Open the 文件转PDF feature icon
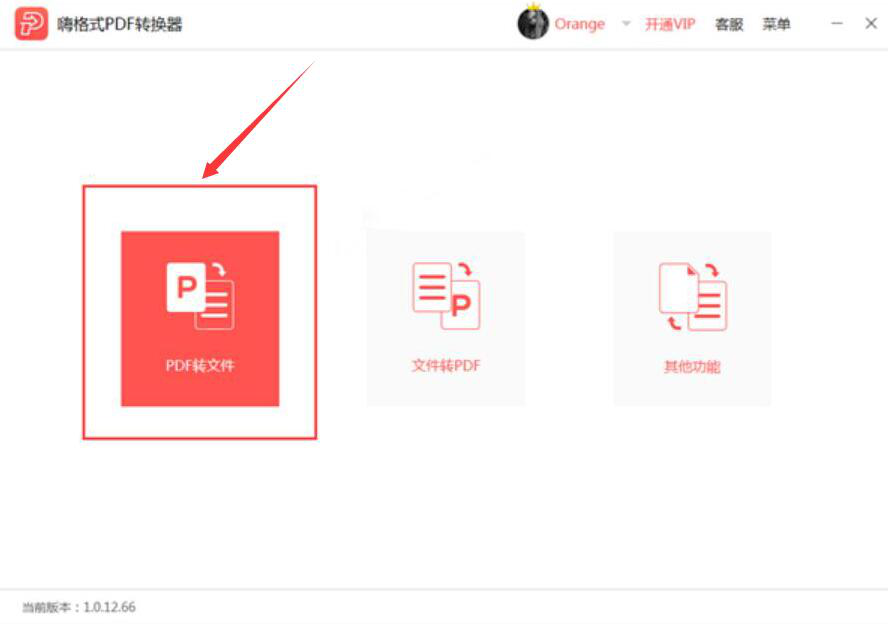This screenshot has width=888, height=624. 446,295
